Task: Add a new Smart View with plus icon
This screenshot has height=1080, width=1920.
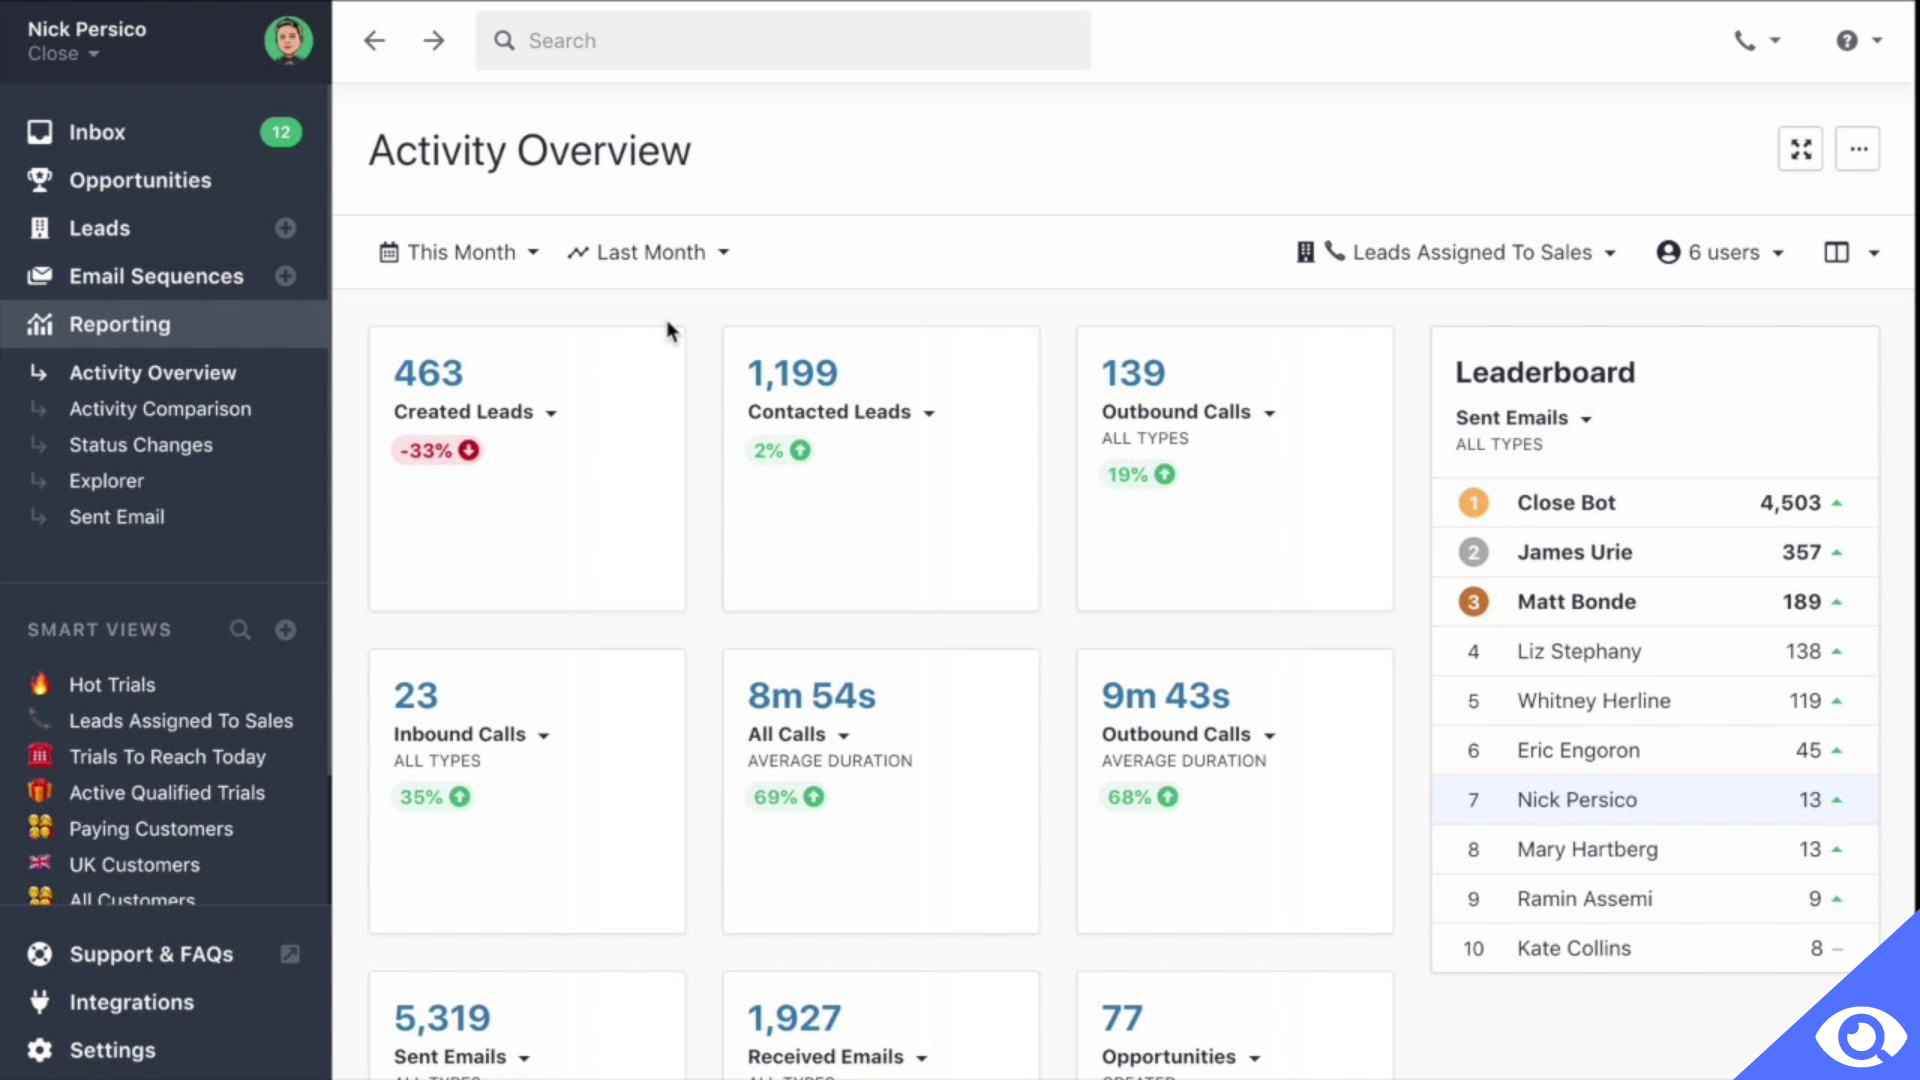Action: 286,629
